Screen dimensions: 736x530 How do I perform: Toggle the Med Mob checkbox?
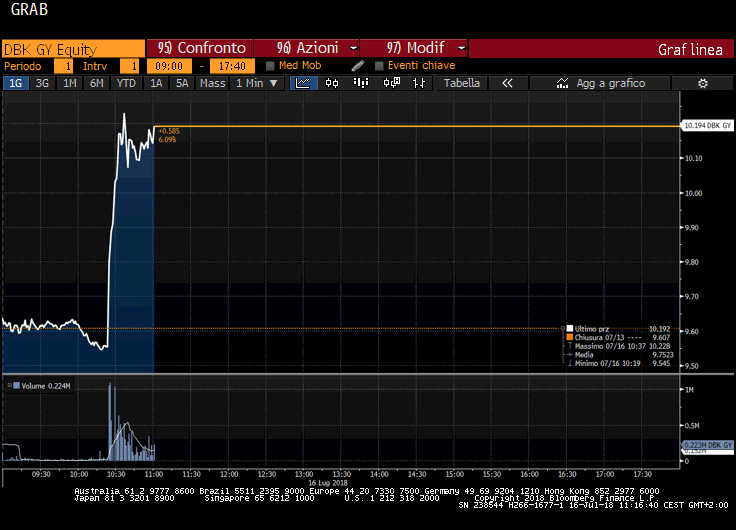click(270, 66)
